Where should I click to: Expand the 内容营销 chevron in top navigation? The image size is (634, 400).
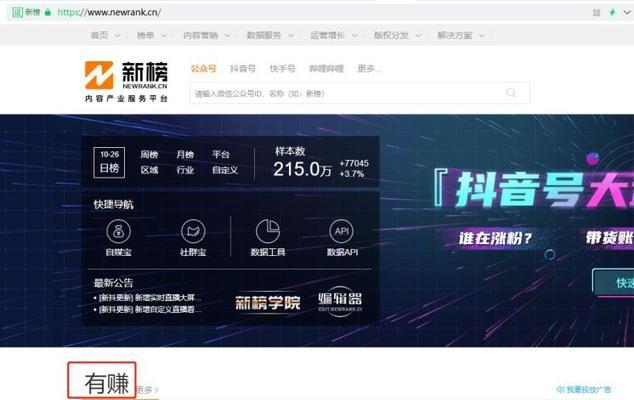(228, 36)
